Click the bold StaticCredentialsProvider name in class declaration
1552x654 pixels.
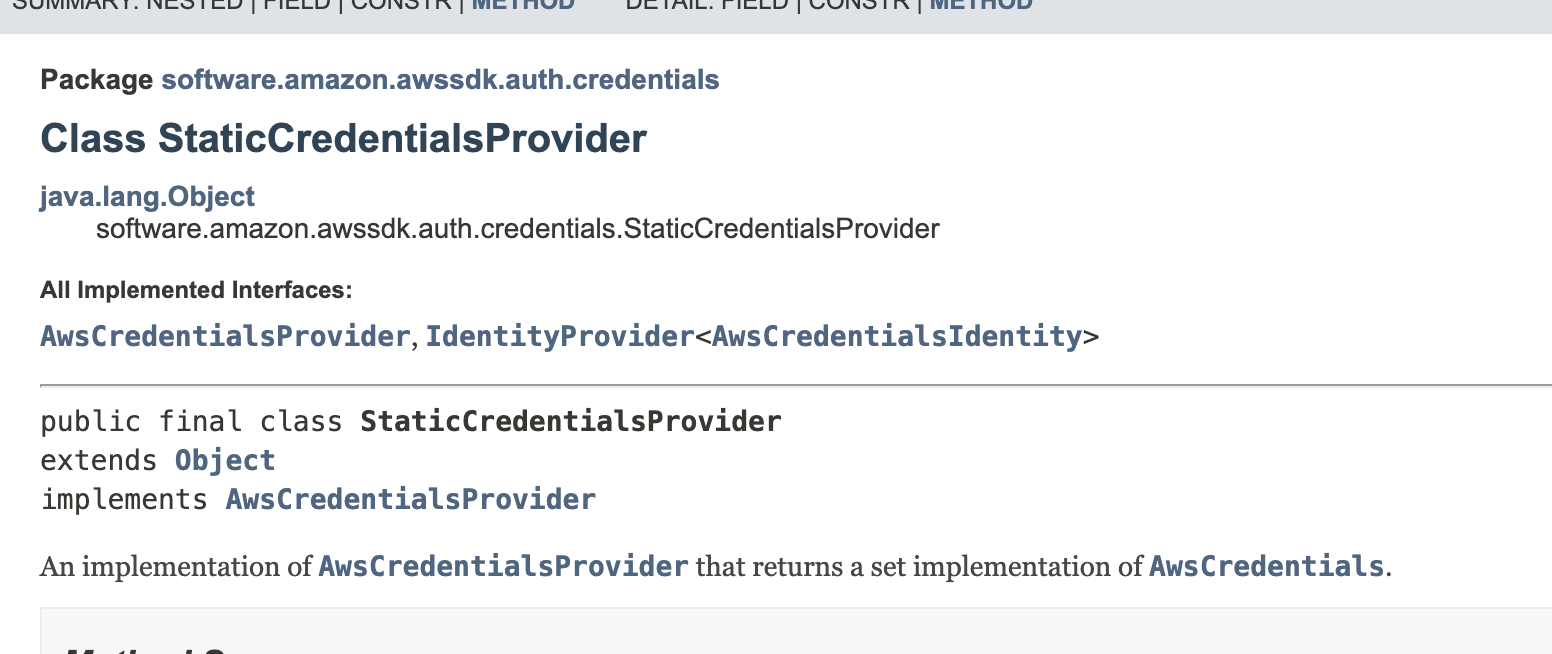(571, 421)
